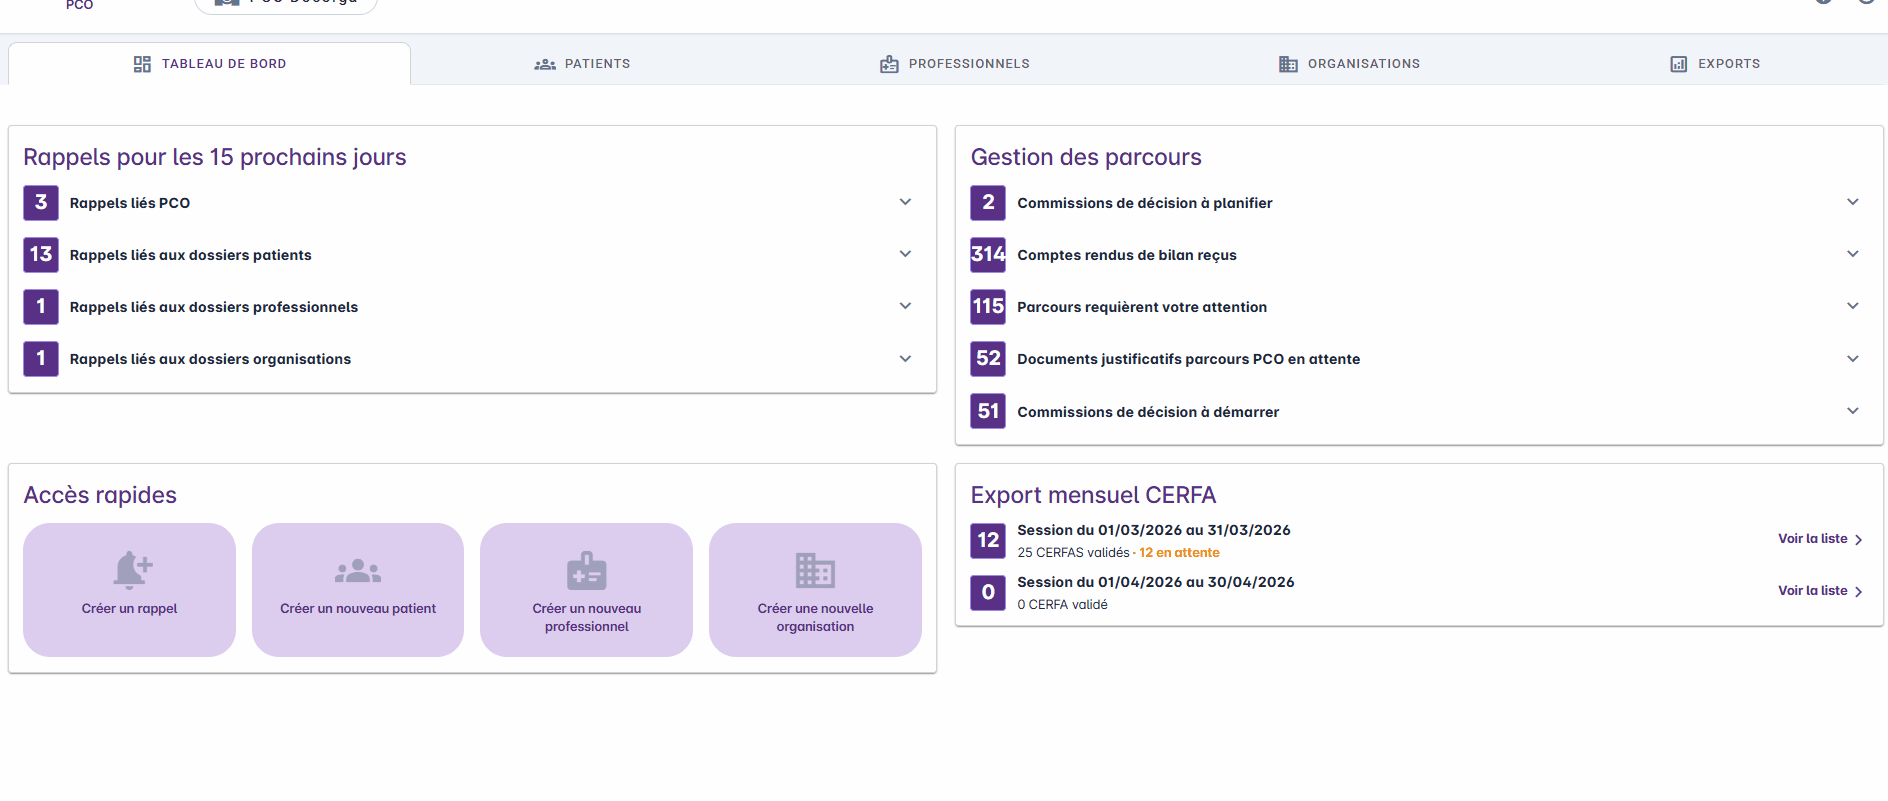Image resolution: width=1888 pixels, height=801 pixels.
Task: Click the Patients tab group icon
Action: click(545, 64)
